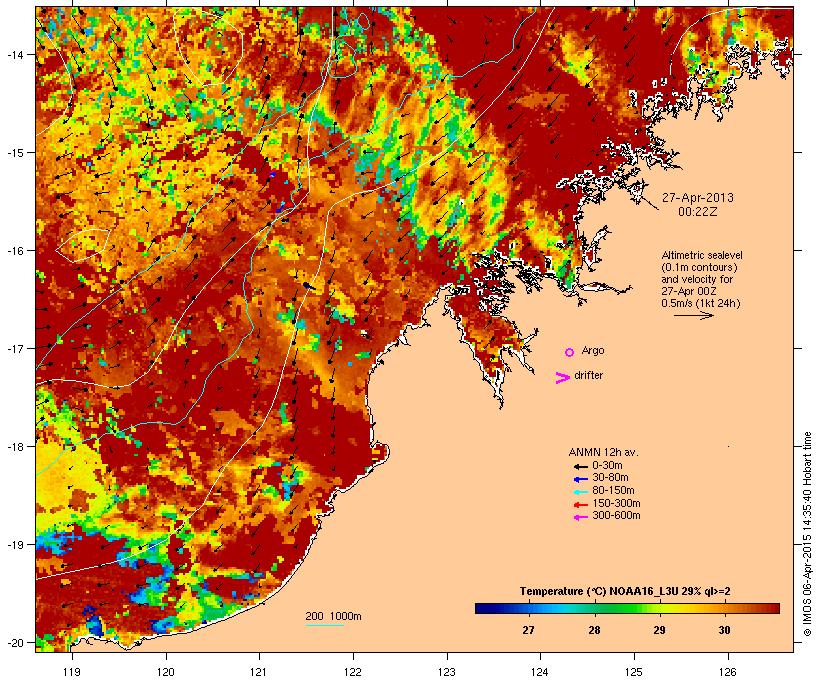
Task: Click longitude axis label 124
Action: [x=540, y=672]
